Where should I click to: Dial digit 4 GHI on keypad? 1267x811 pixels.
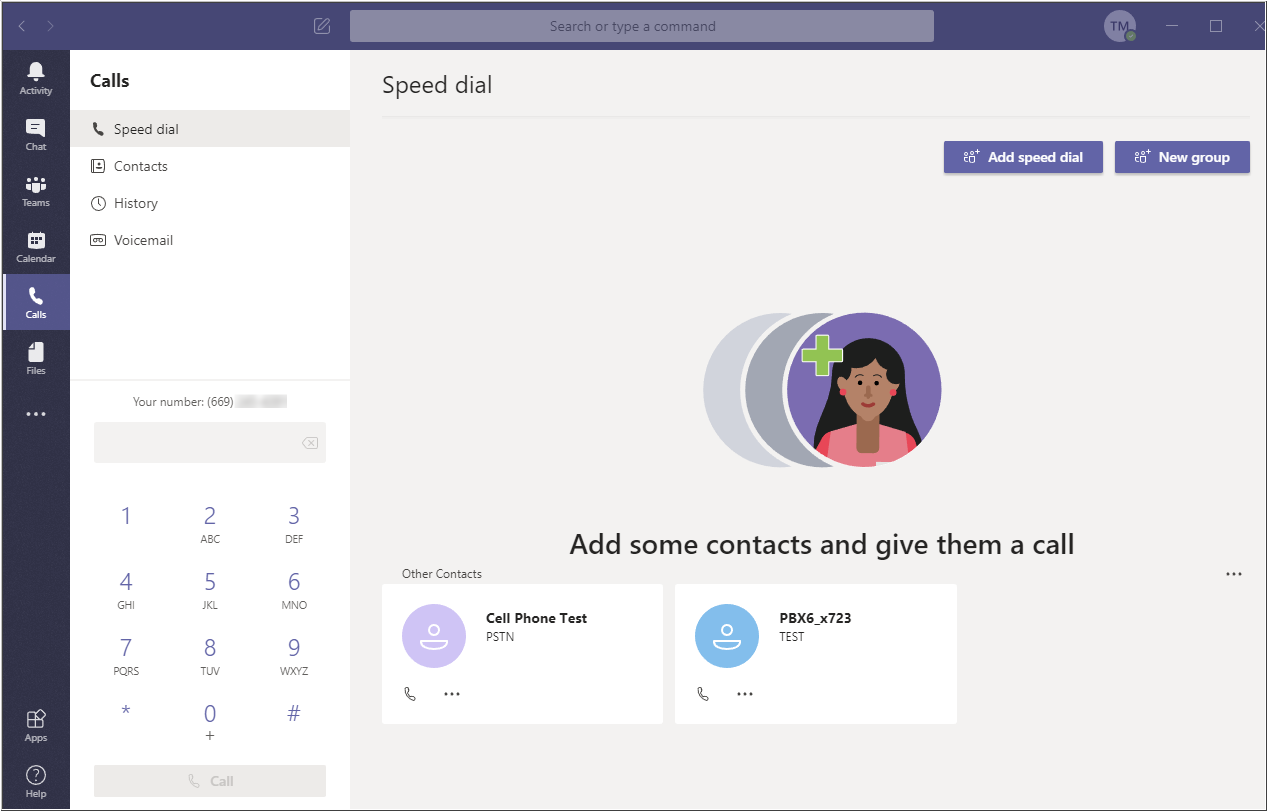coord(126,590)
